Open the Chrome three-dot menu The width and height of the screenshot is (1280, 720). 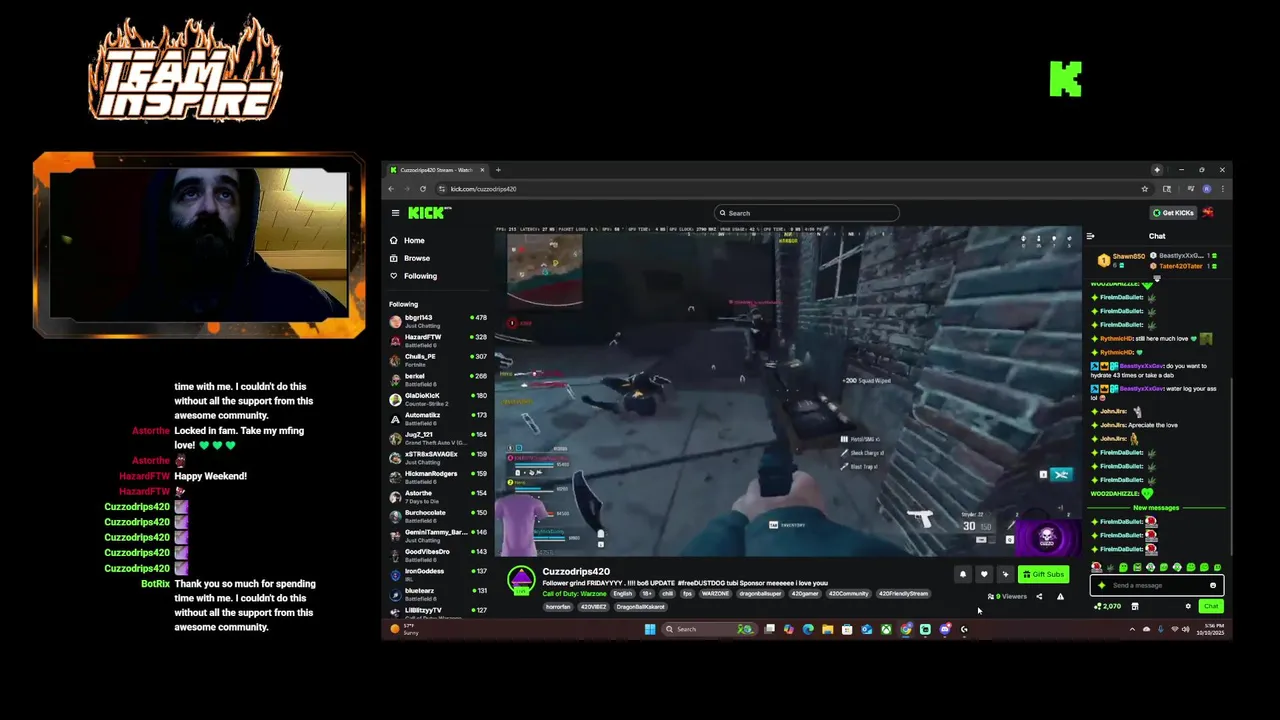tap(1222, 189)
